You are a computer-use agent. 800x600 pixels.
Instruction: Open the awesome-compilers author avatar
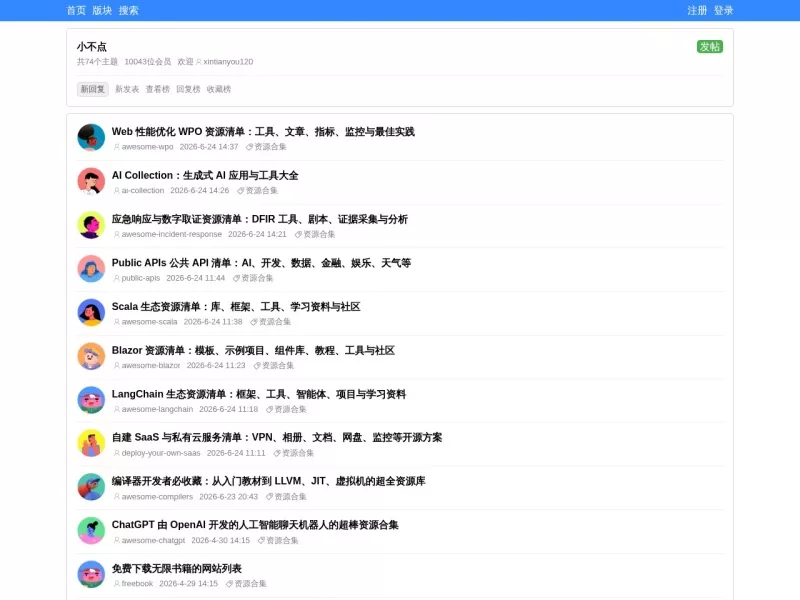tap(91, 488)
